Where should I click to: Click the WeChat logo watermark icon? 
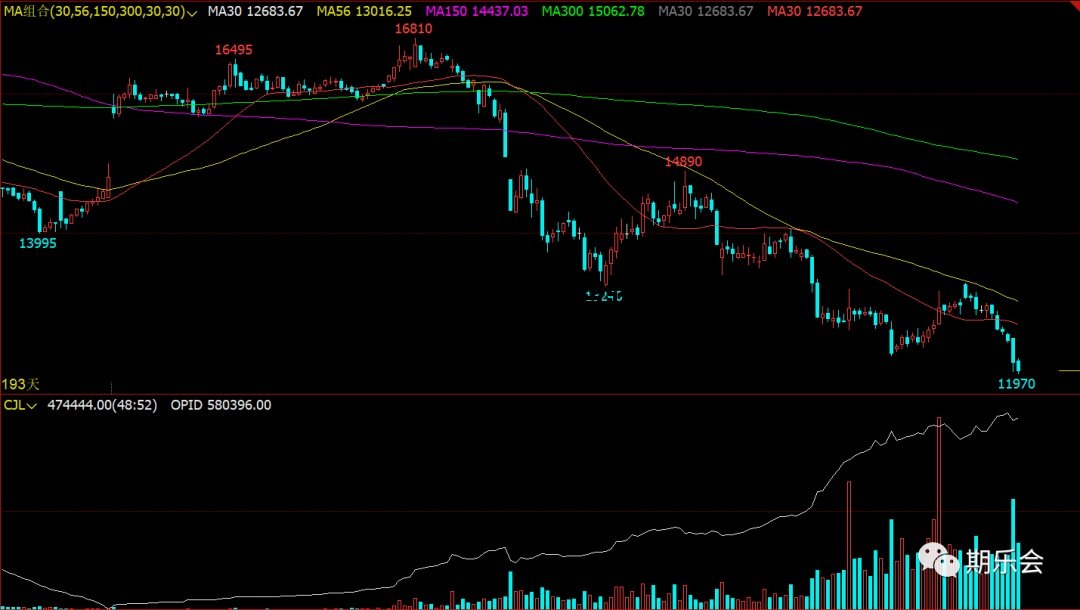tap(939, 561)
